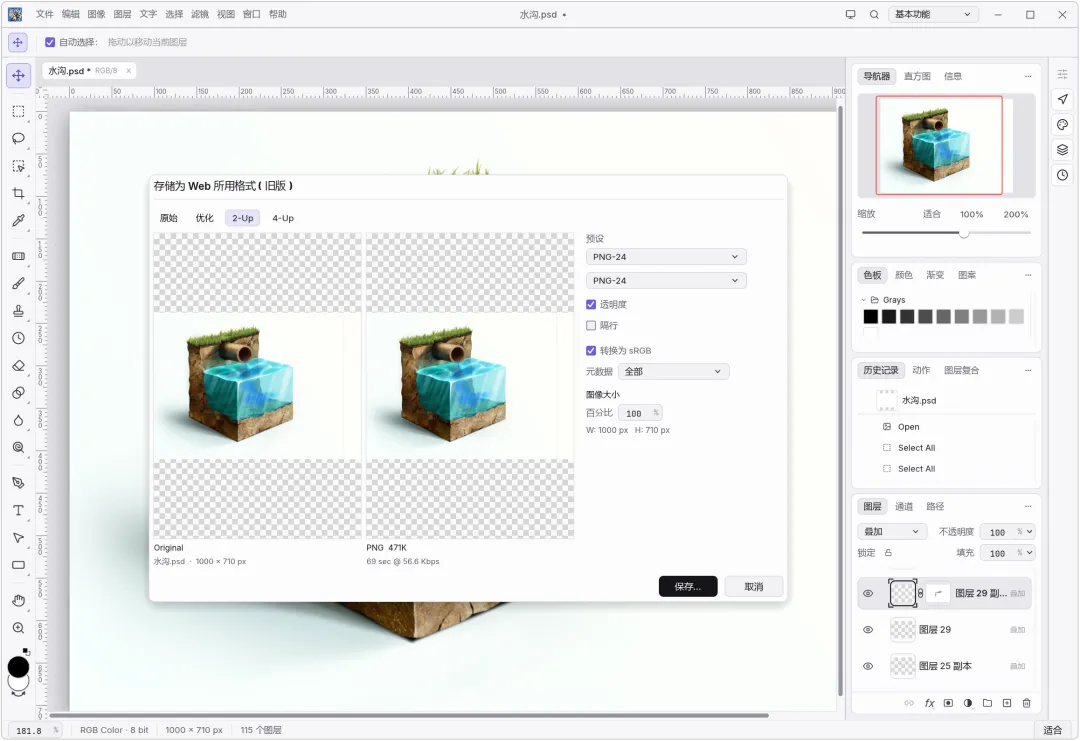1080x741 pixels.
Task: Click the search icon in the title bar
Action: click(874, 14)
